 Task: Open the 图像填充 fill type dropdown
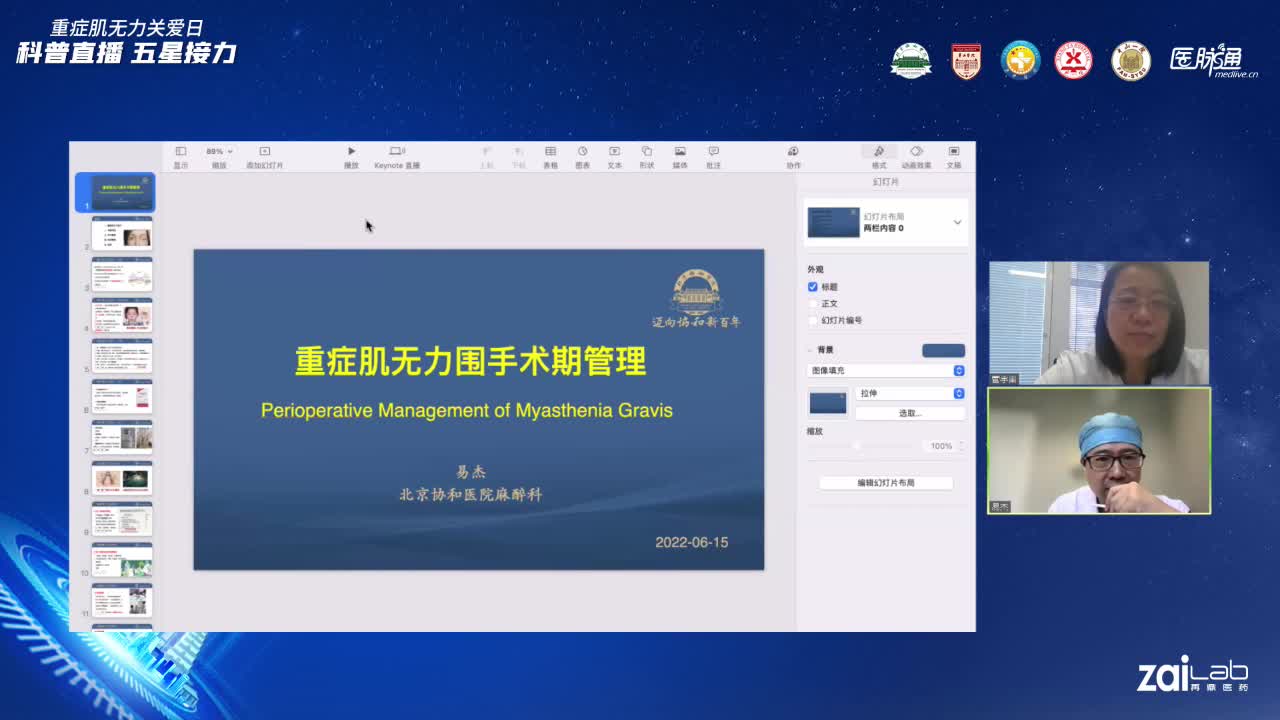point(886,370)
